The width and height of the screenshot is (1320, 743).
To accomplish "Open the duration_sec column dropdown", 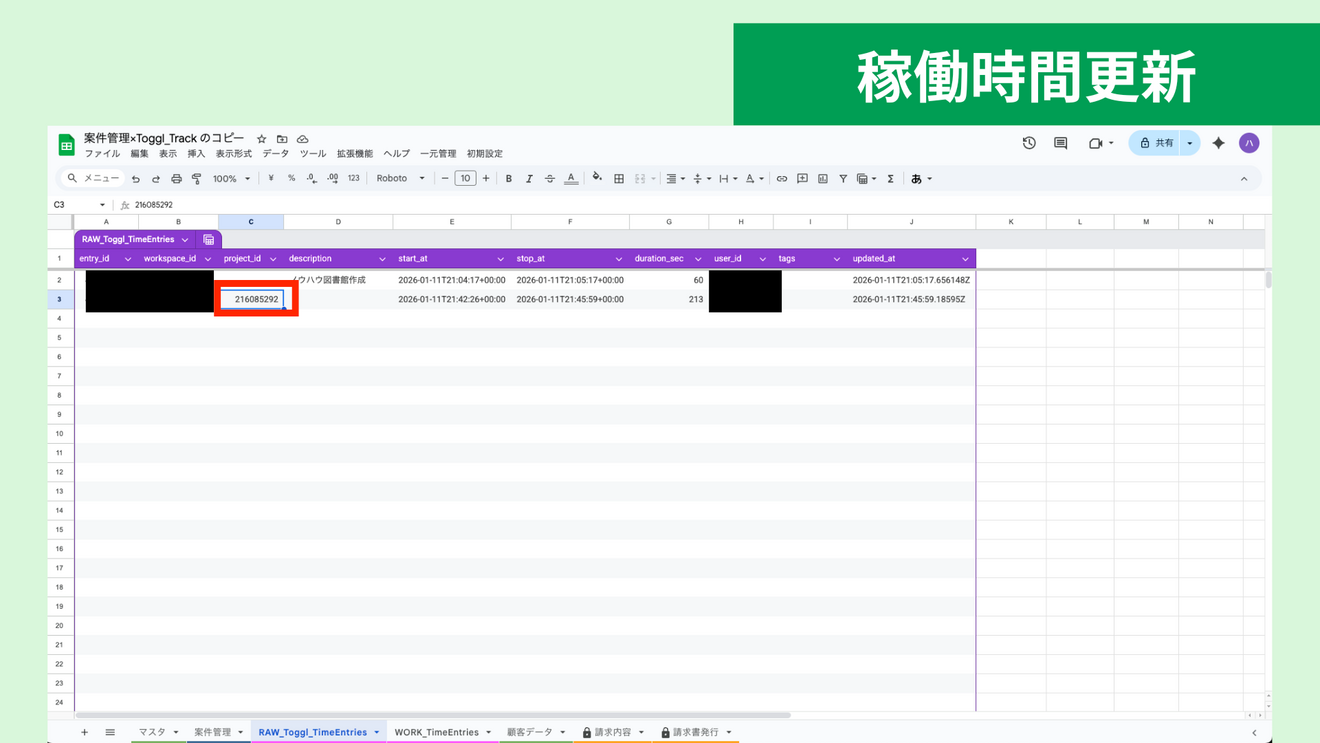I will [x=698, y=259].
